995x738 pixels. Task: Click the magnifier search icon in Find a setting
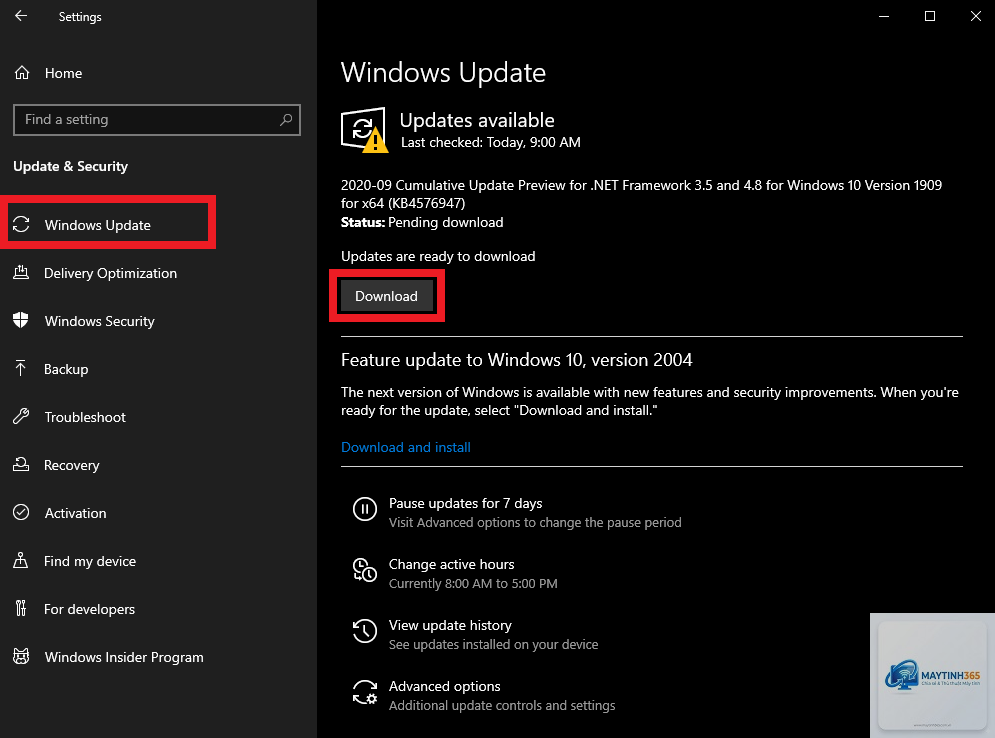286,119
